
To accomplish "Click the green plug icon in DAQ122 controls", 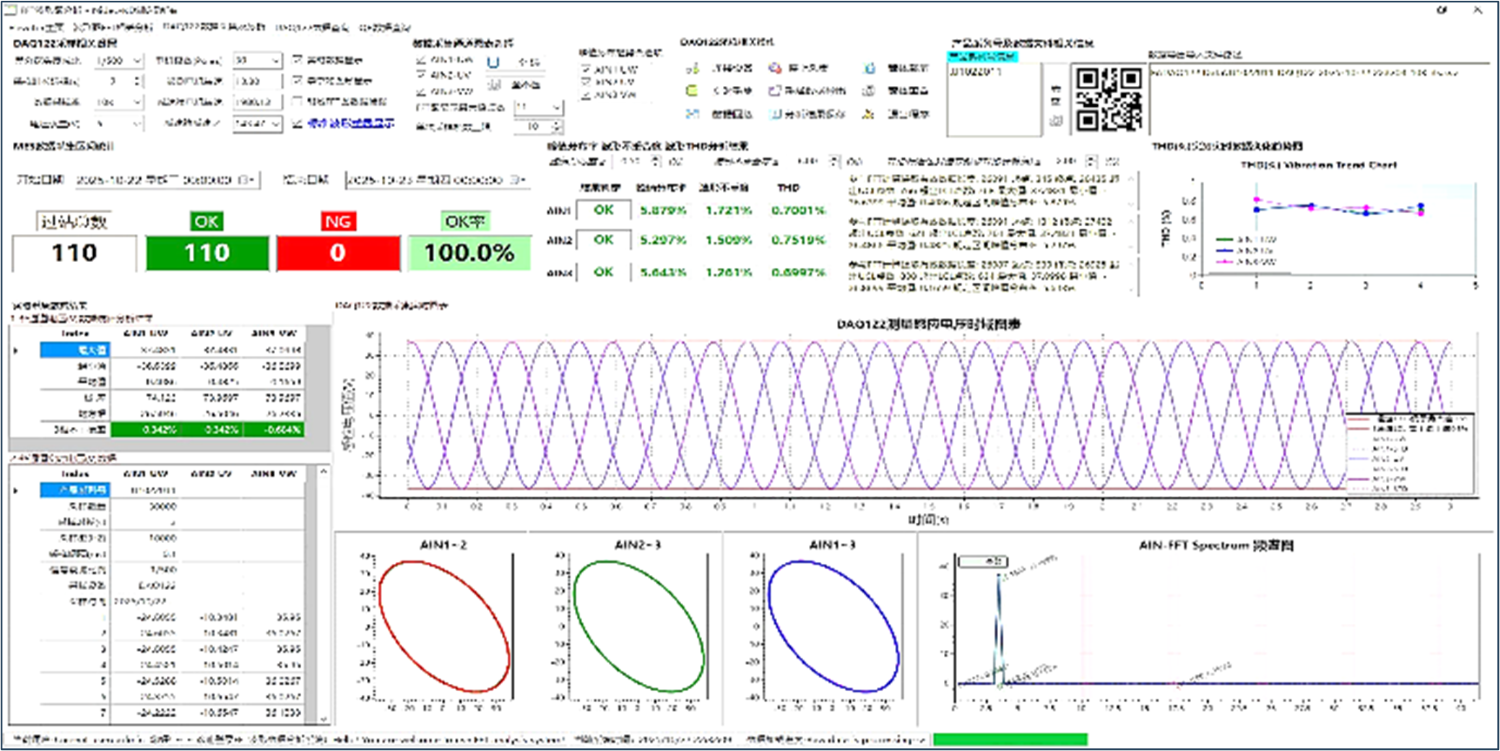I will (x=691, y=68).
